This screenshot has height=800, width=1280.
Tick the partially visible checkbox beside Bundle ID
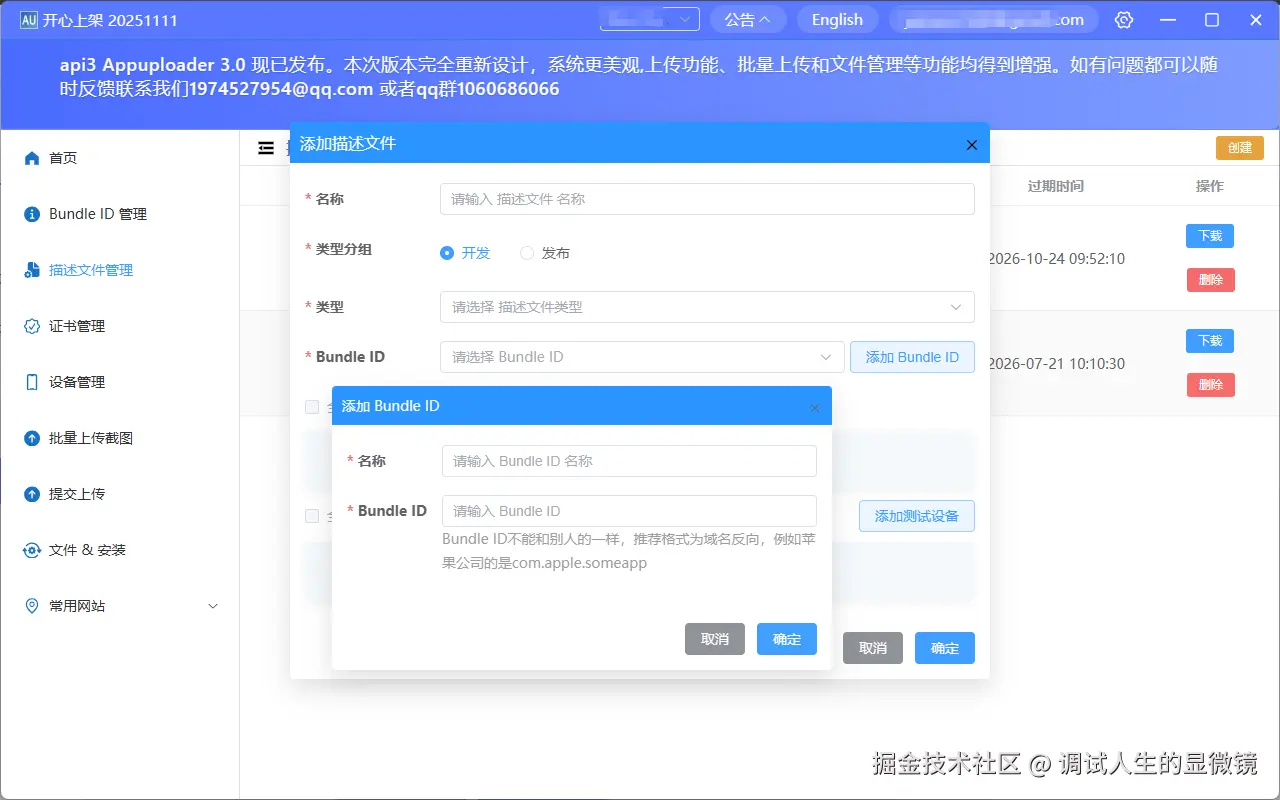click(314, 407)
